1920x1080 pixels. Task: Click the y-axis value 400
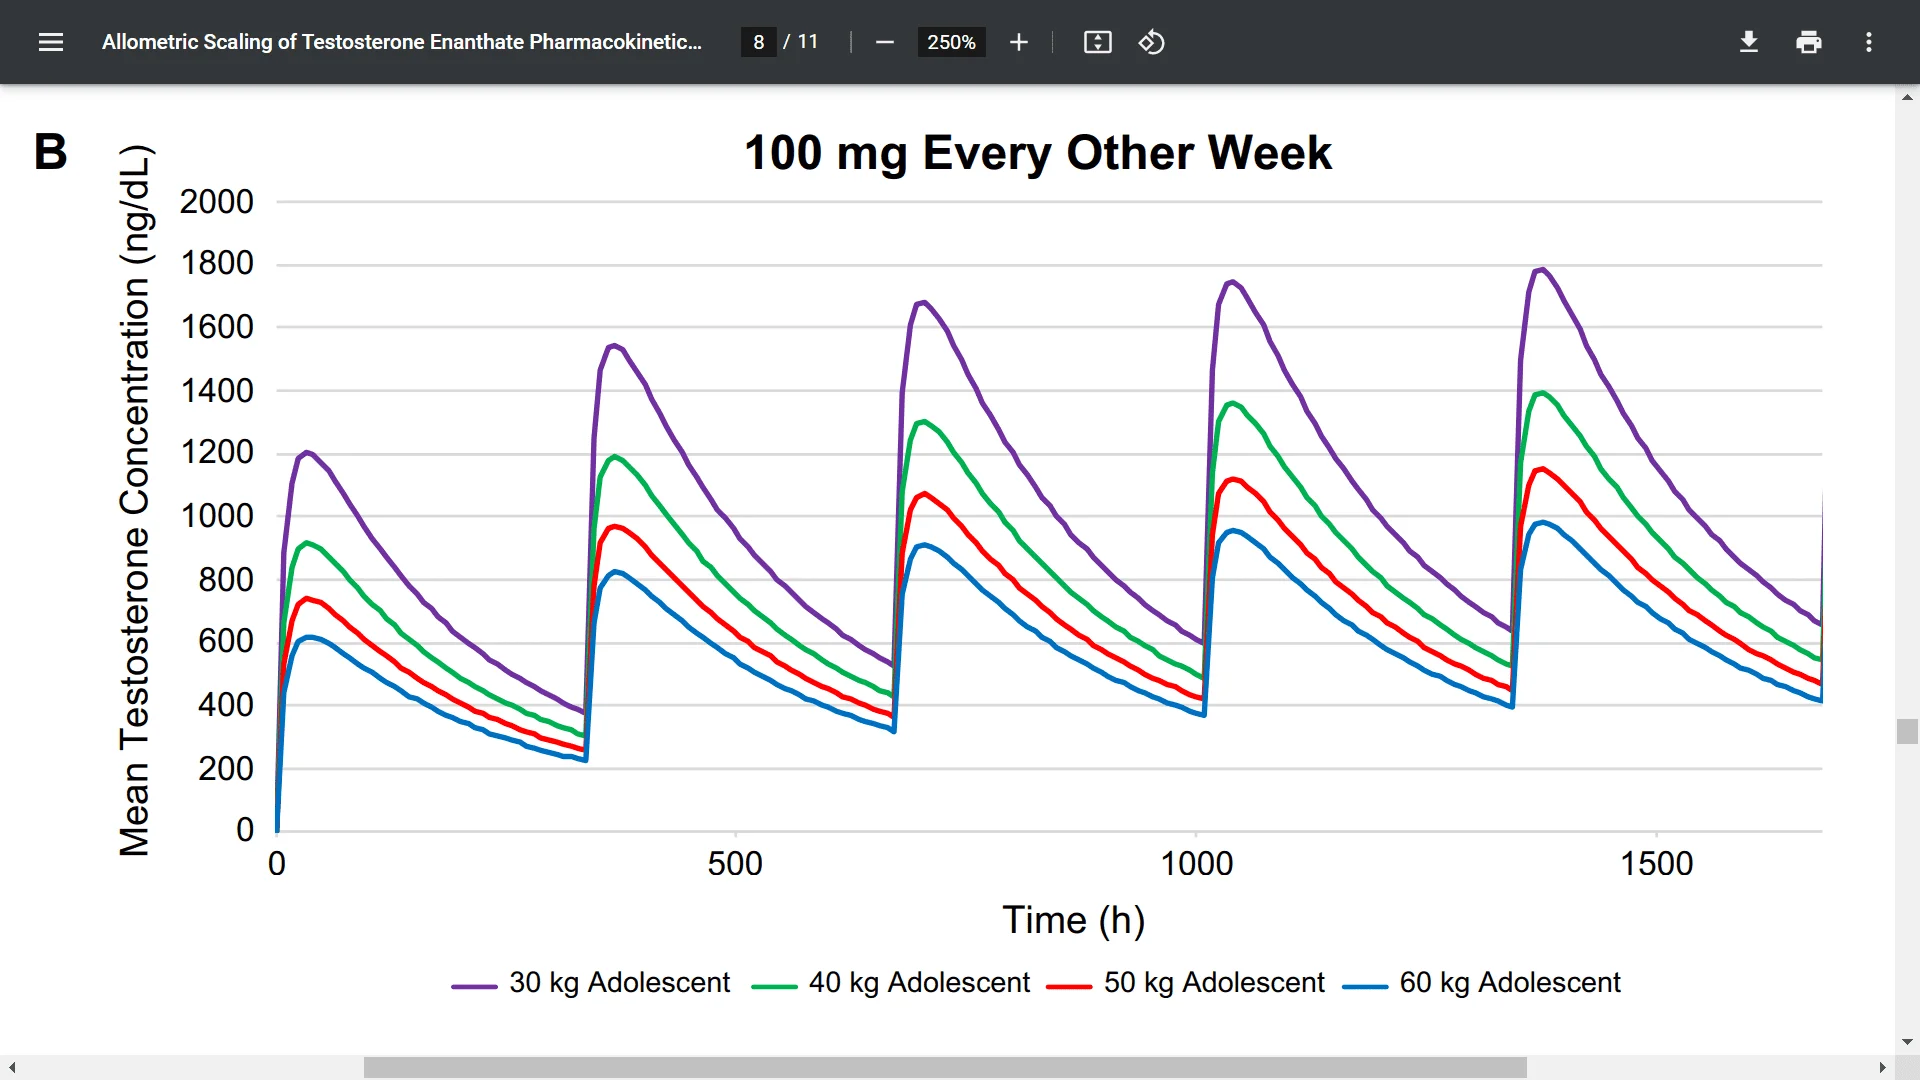226,705
